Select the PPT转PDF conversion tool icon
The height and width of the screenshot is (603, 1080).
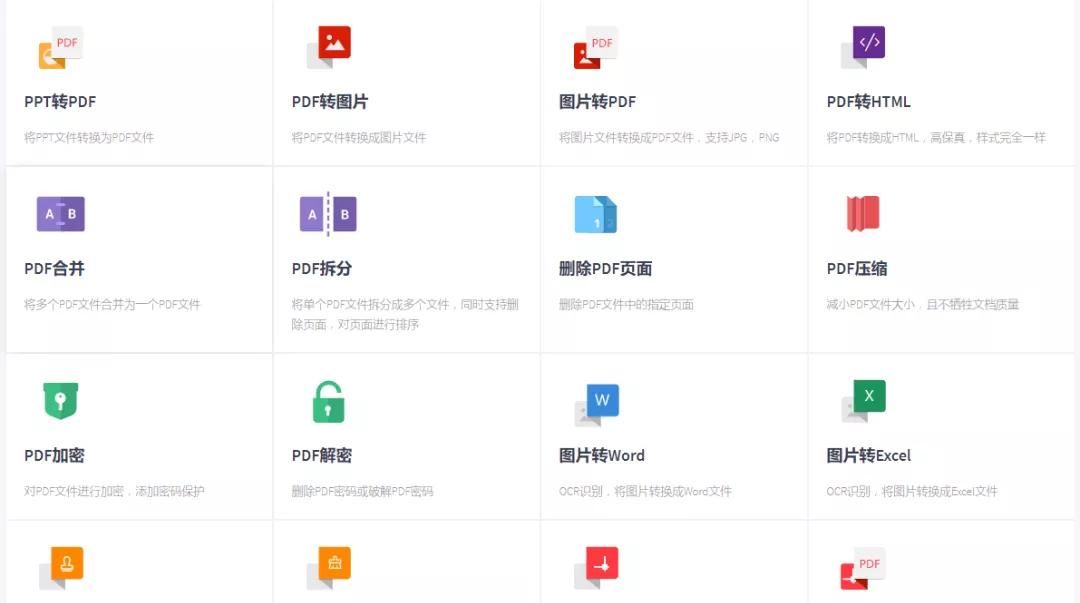pyautogui.click(x=58, y=45)
